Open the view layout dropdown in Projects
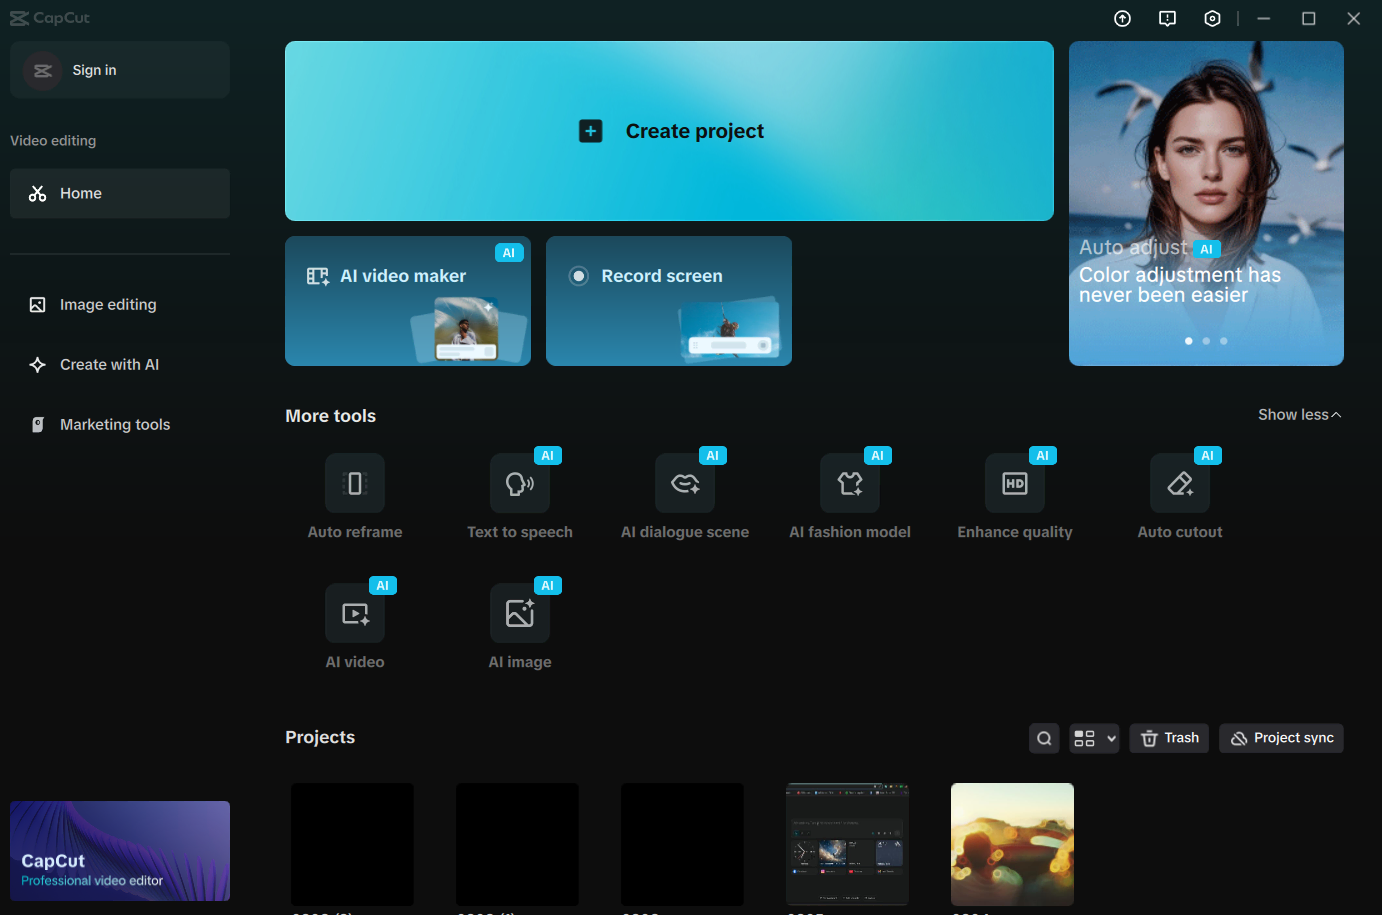Screen dimensions: 1382x915 pos(1094,738)
